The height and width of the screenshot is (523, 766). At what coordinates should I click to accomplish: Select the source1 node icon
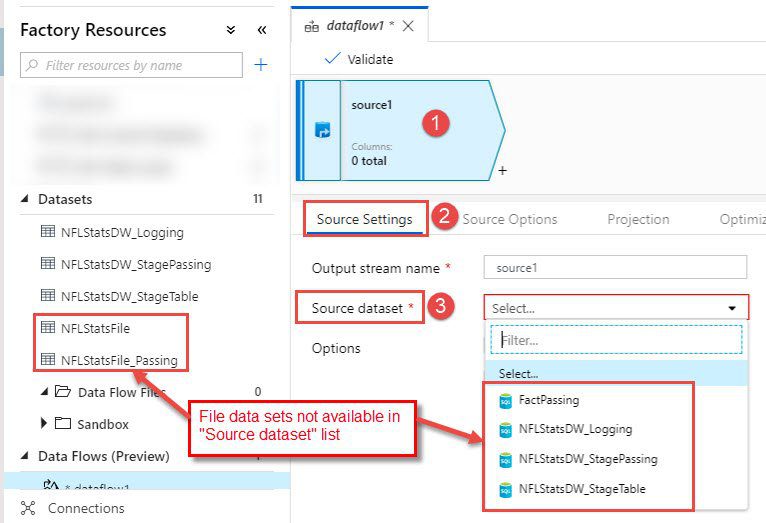click(322, 130)
